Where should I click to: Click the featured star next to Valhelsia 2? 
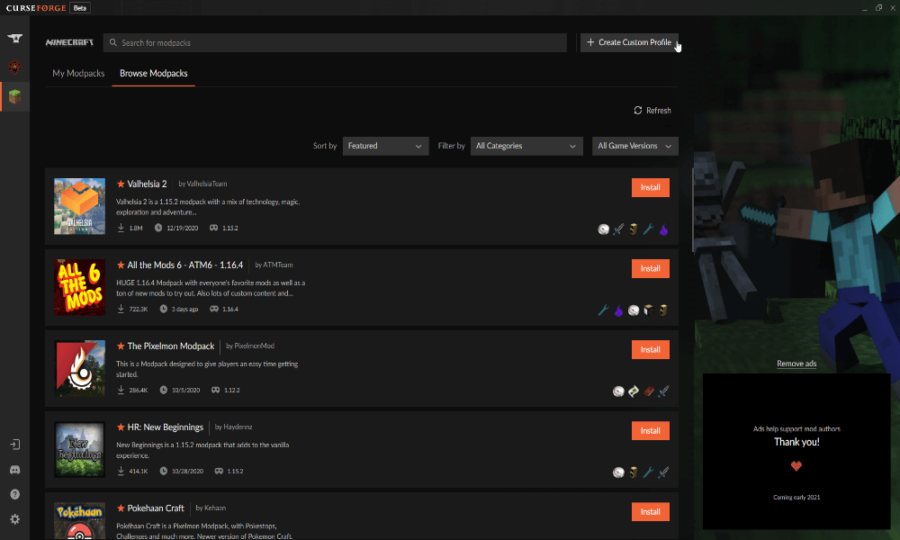pos(121,184)
